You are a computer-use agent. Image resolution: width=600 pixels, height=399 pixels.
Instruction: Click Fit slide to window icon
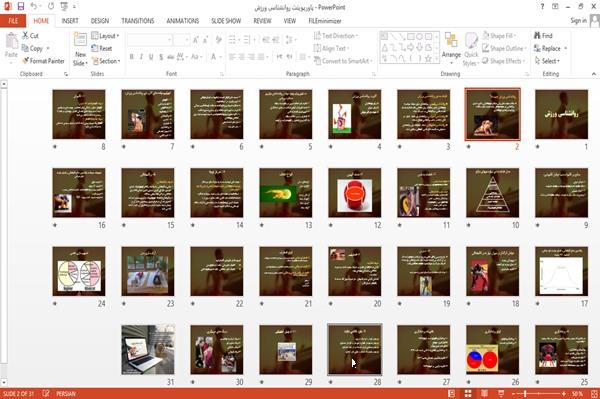(x=594, y=393)
